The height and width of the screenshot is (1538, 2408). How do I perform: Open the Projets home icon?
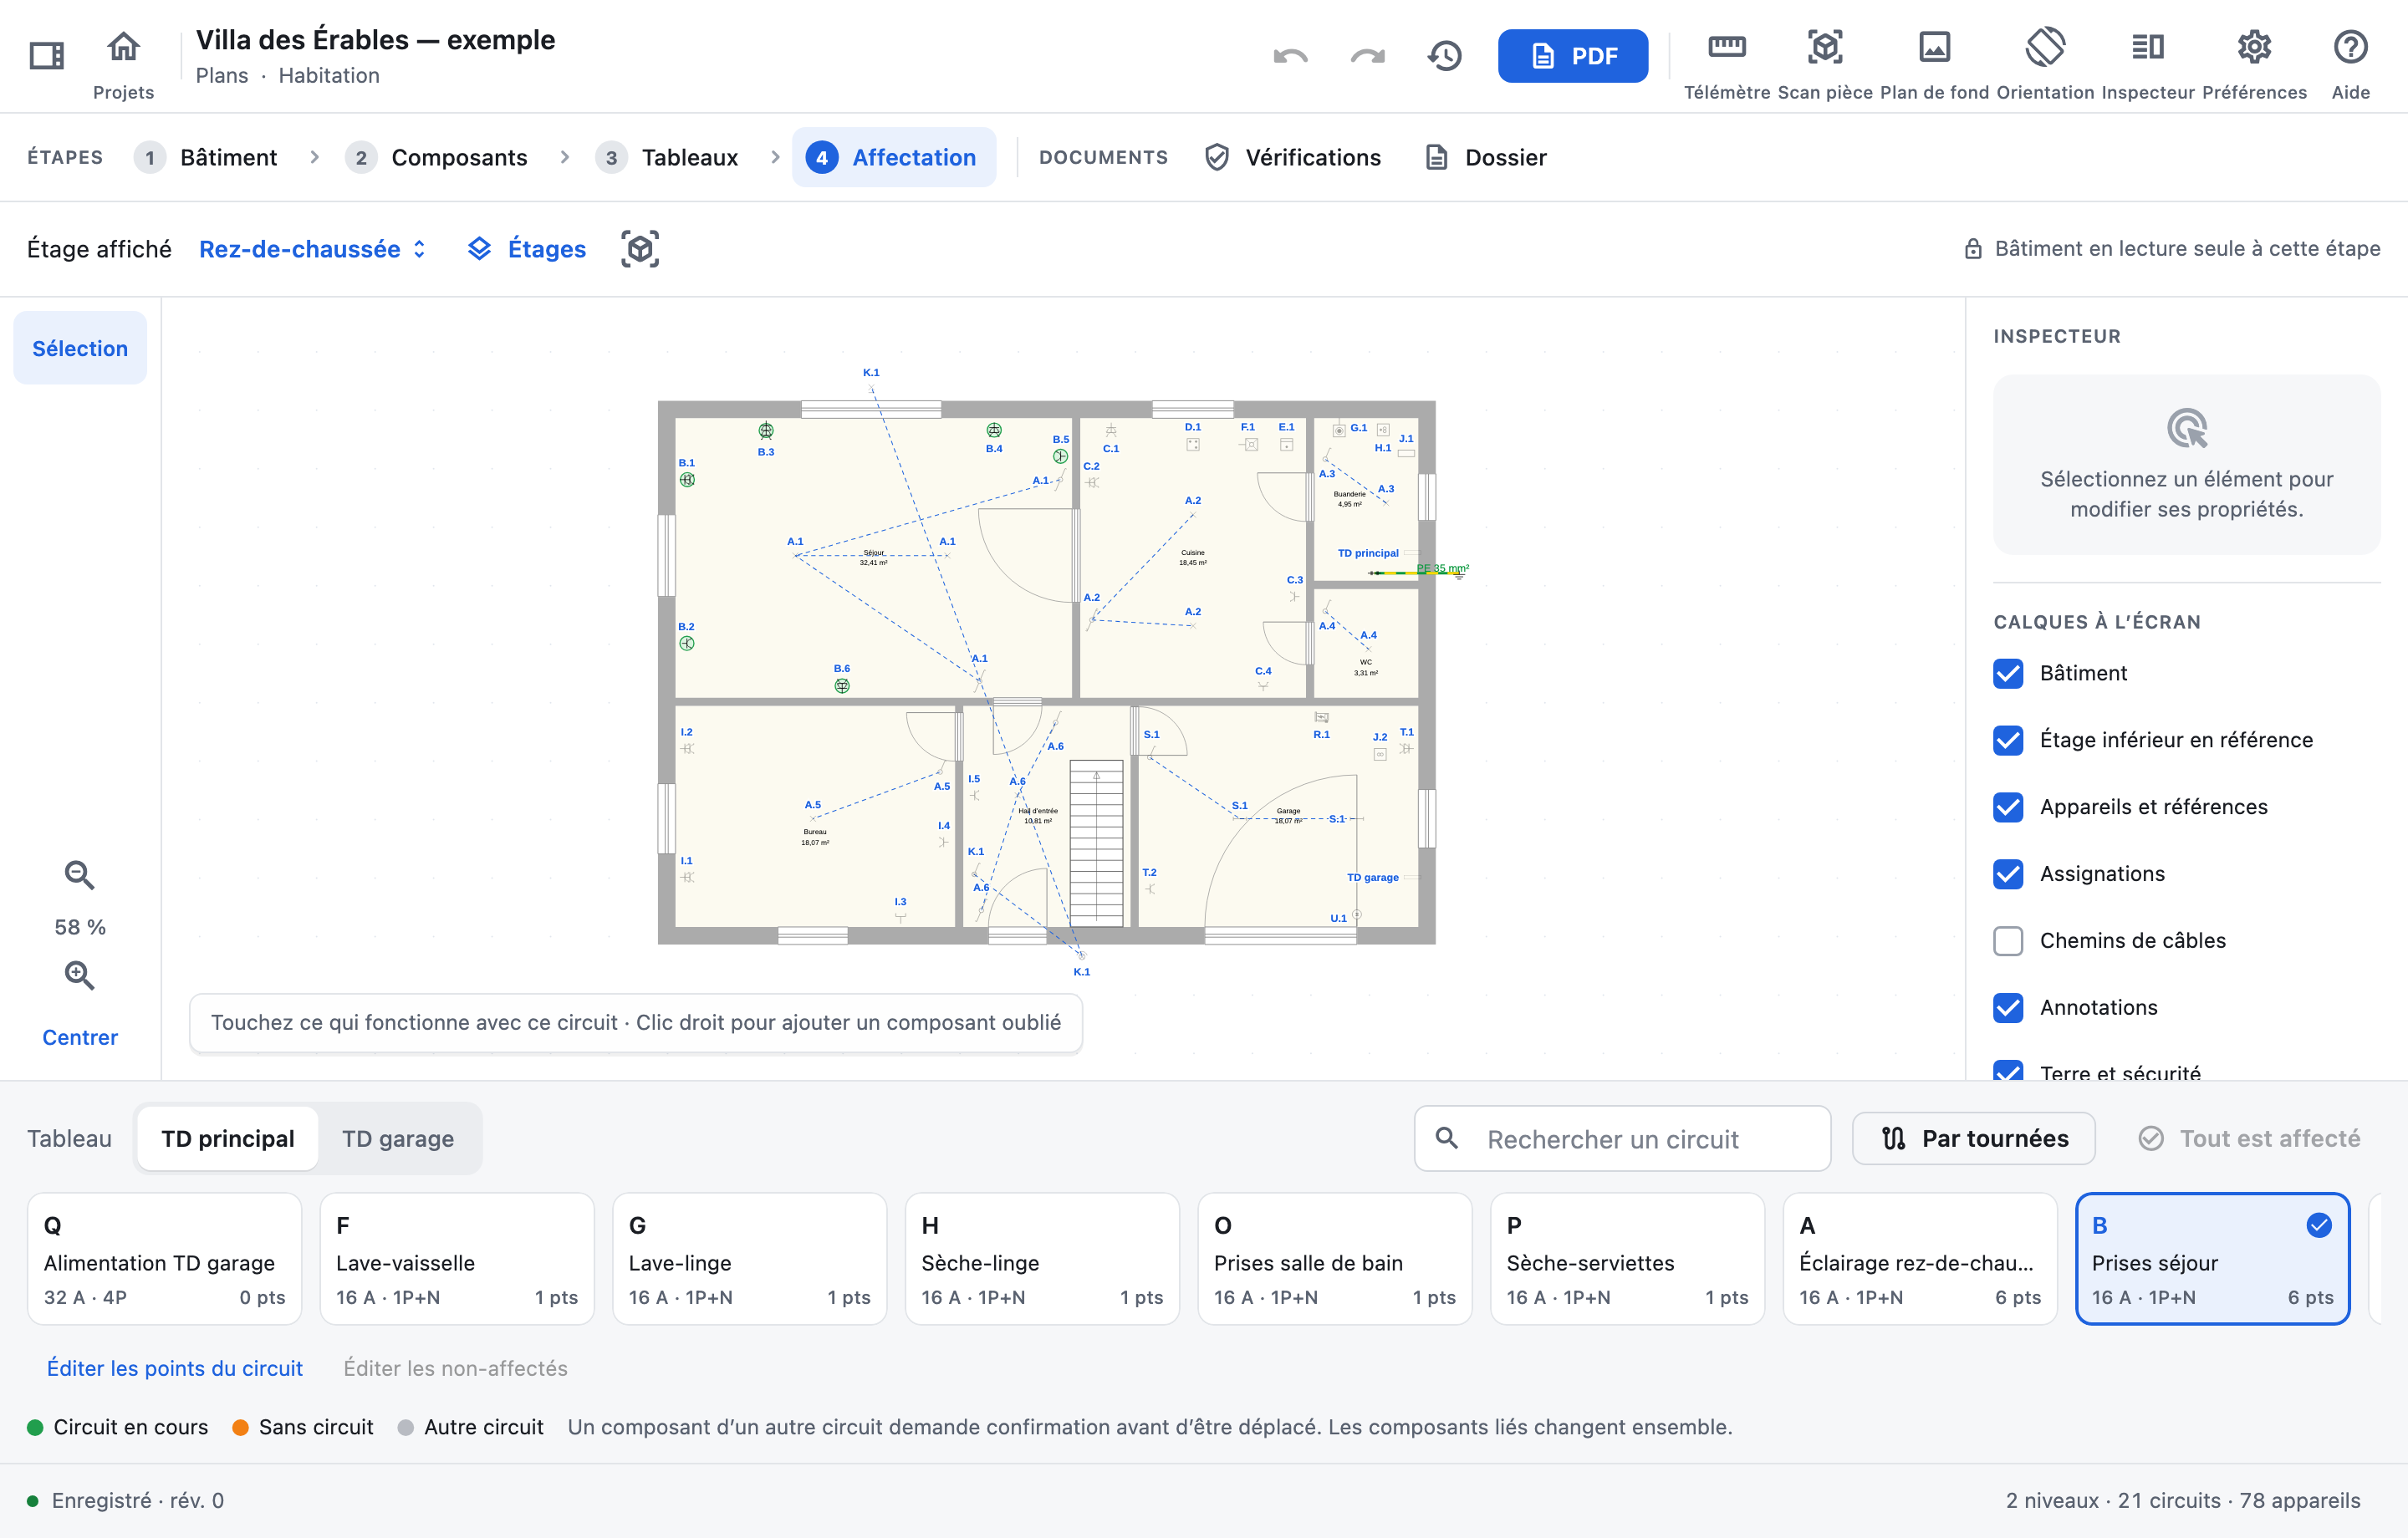(x=123, y=47)
